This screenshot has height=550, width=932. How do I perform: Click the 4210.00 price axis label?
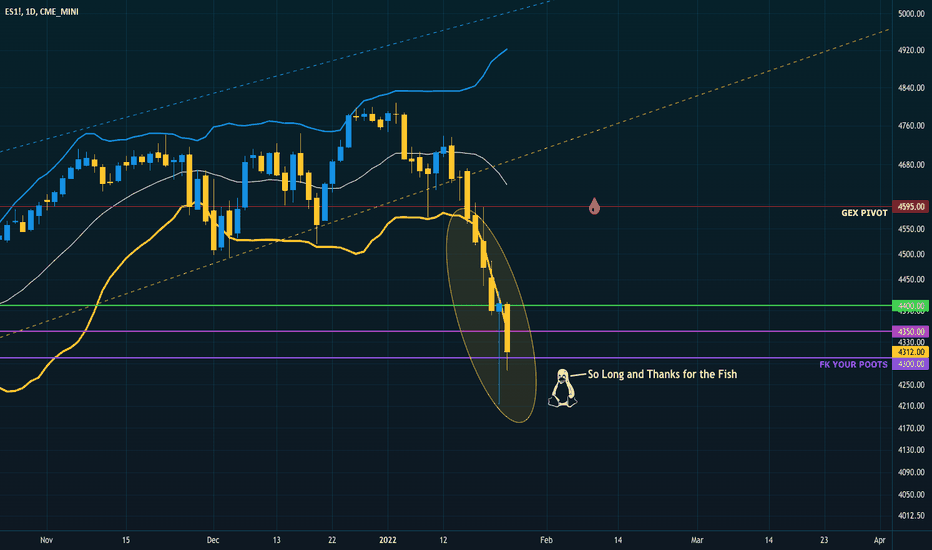click(911, 406)
